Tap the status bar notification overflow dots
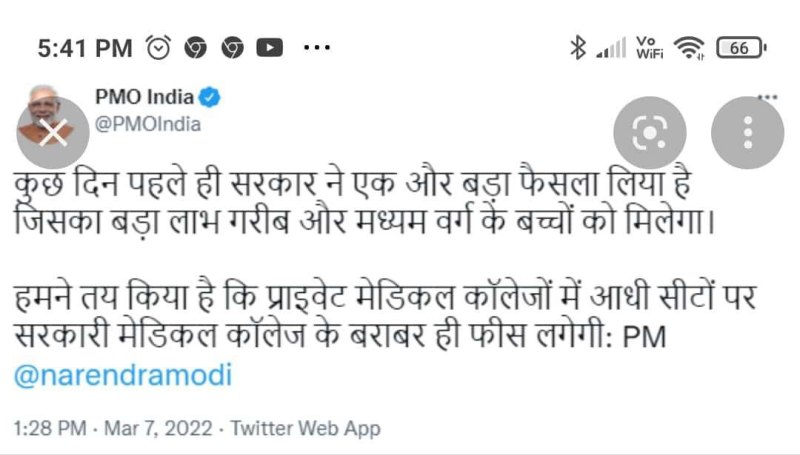800x455 pixels. [x=316, y=47]
